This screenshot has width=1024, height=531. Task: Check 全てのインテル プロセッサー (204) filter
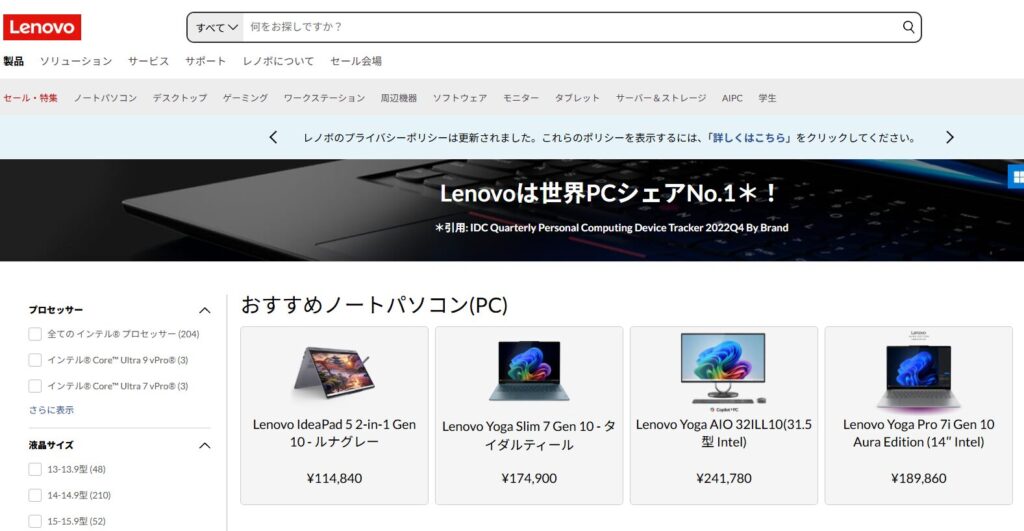click(x=35, y=334)
